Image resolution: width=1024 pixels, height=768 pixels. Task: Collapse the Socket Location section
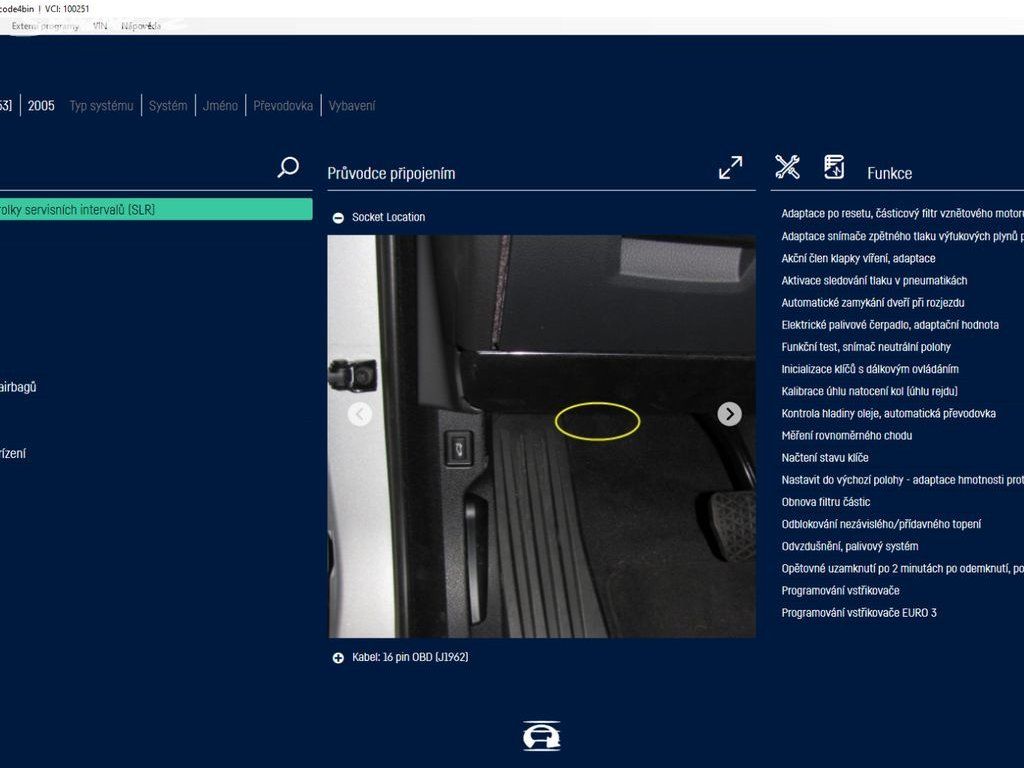[338, 218]
